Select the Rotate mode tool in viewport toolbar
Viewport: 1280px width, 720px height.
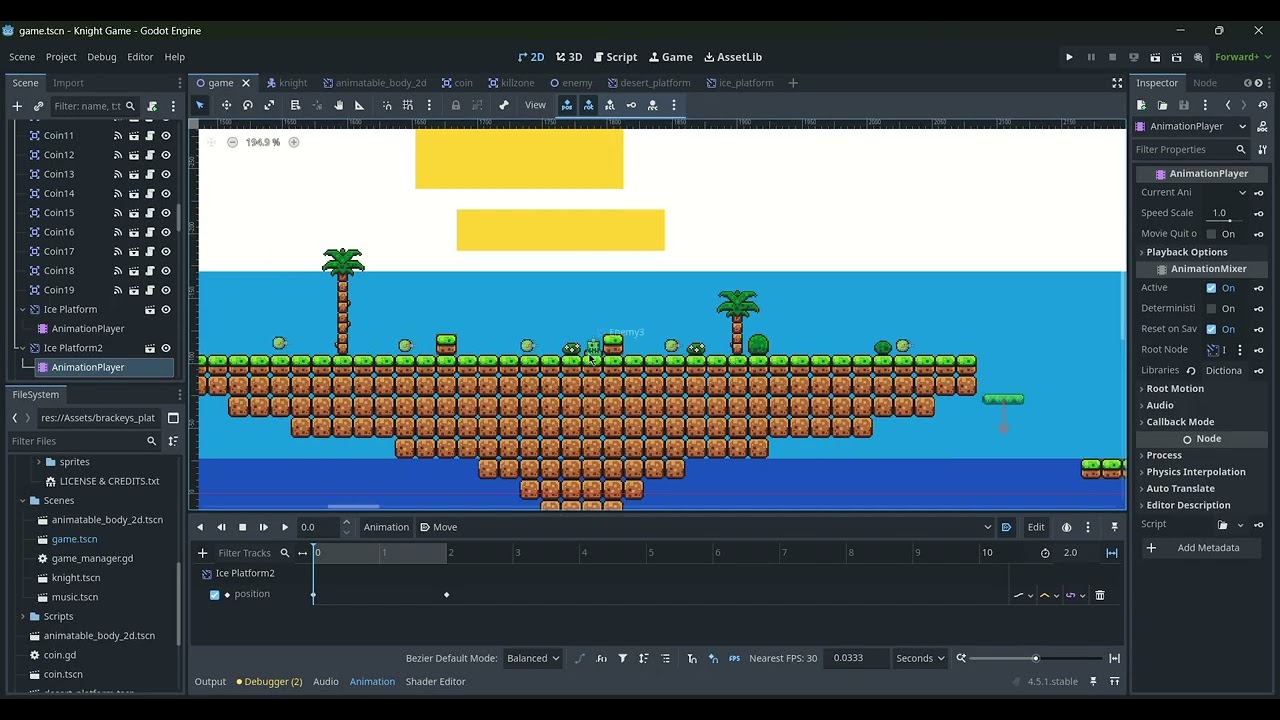pos(248,105)
